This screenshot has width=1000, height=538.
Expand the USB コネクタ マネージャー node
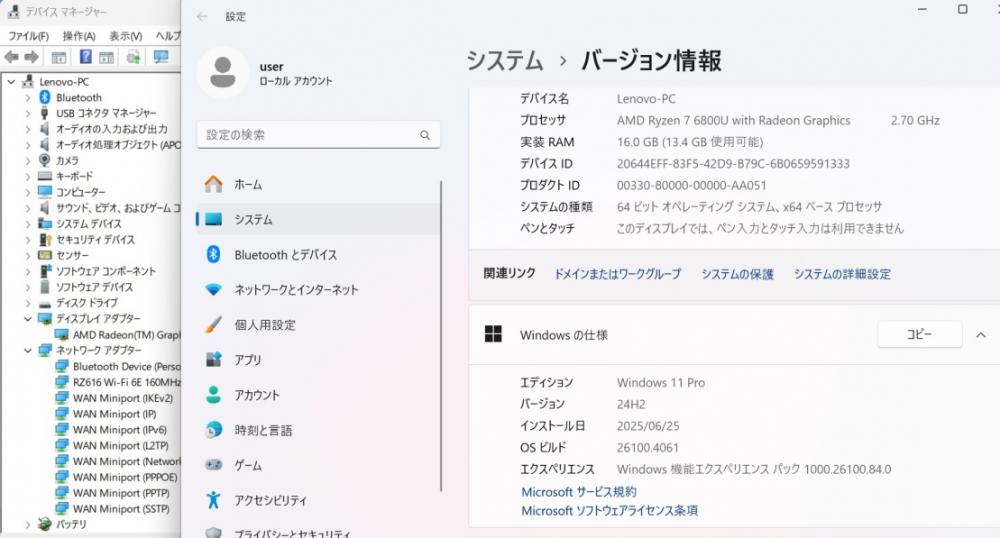(28, 113)
